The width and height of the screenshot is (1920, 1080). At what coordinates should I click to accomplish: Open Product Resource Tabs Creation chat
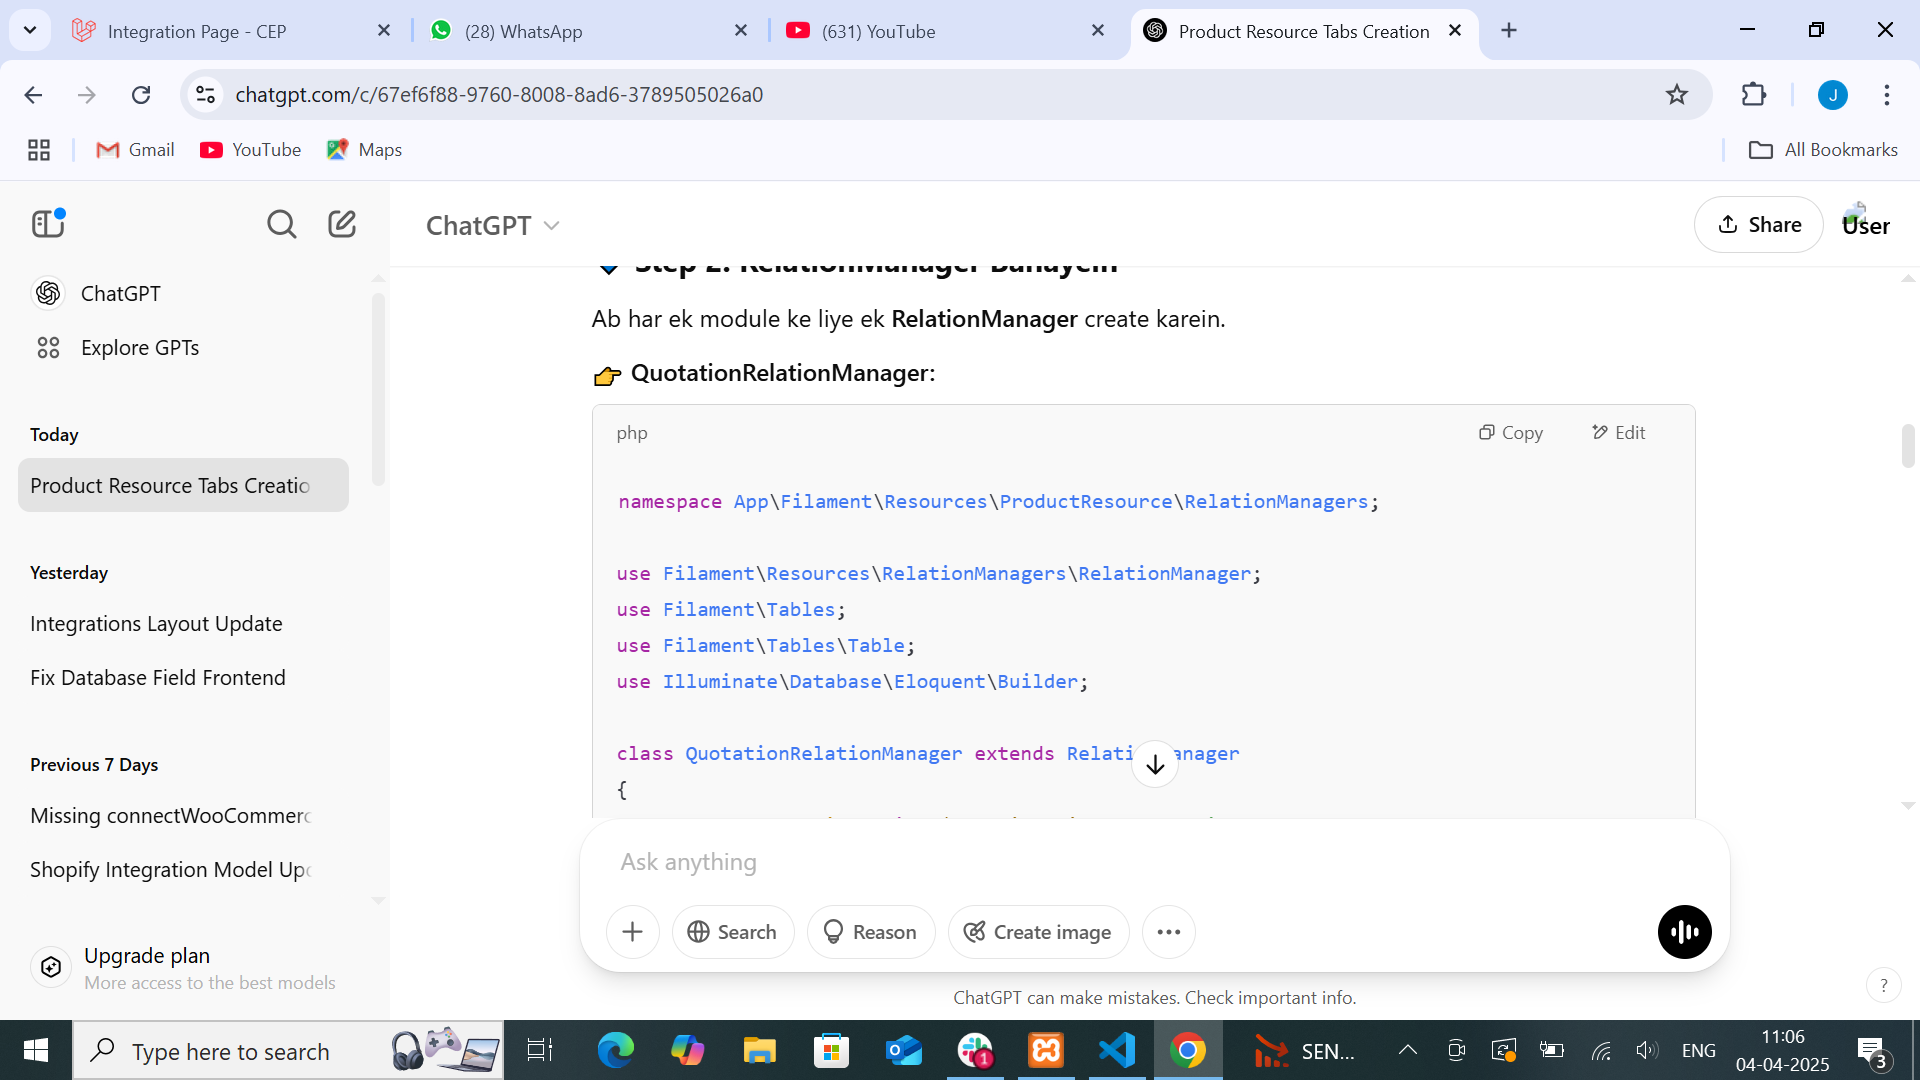[x=184, y=485]
